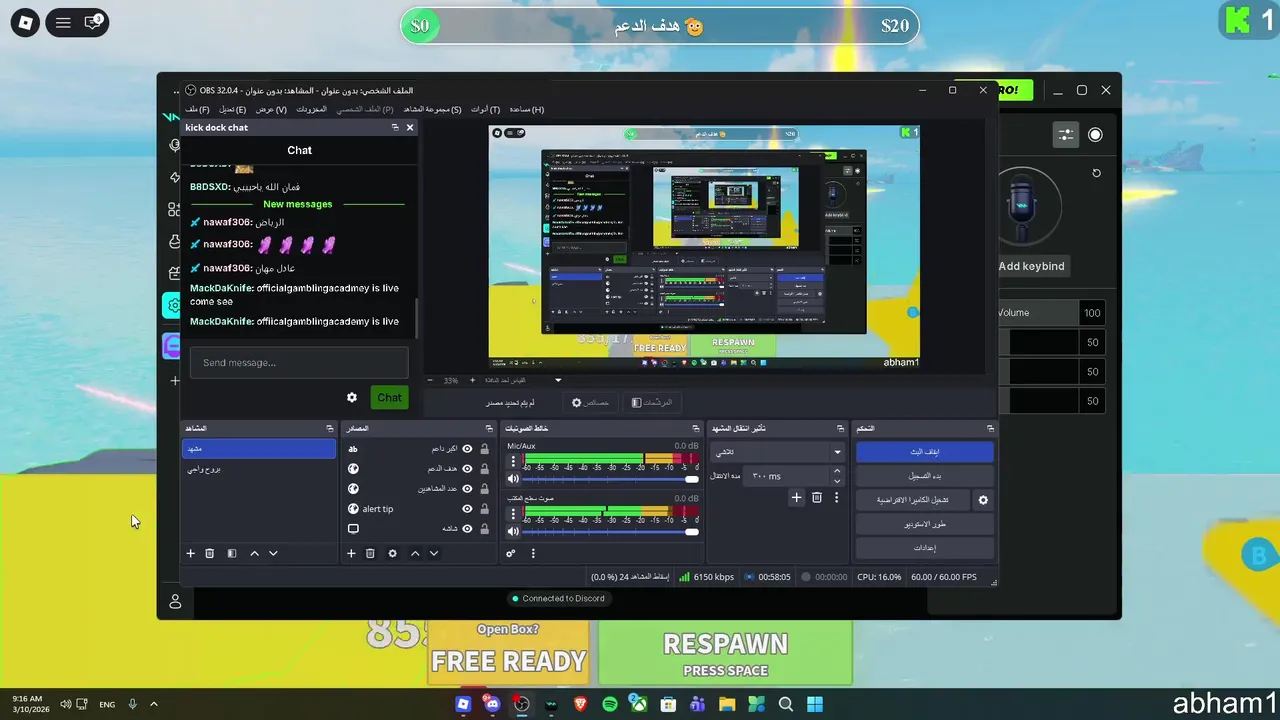The image size is (1280, 720).
Task: Open the preview scaling dropdown next to the zoom percent
Action: (558, 380)
